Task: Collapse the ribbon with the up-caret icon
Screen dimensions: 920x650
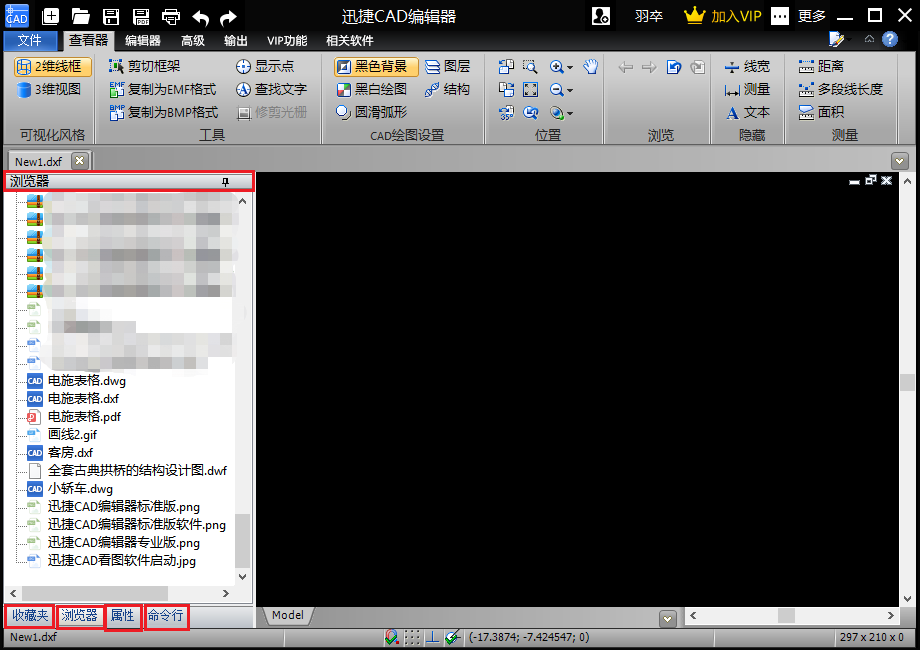Action: click(869, 39)
